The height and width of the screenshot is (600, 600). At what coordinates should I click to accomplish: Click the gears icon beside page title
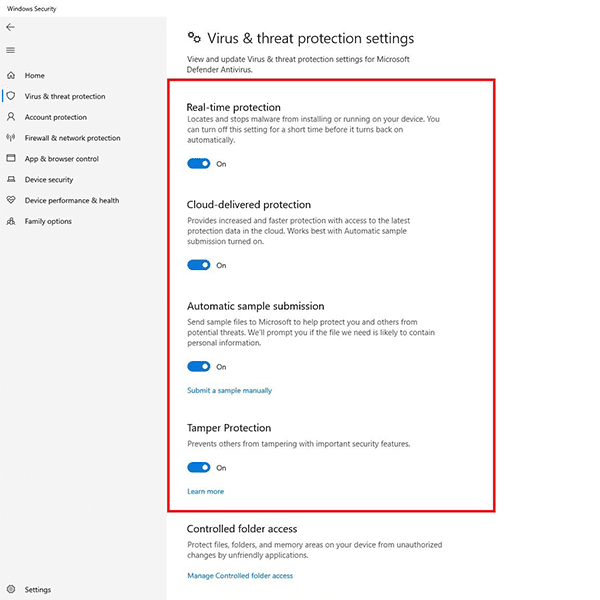[x=194, y=38]
